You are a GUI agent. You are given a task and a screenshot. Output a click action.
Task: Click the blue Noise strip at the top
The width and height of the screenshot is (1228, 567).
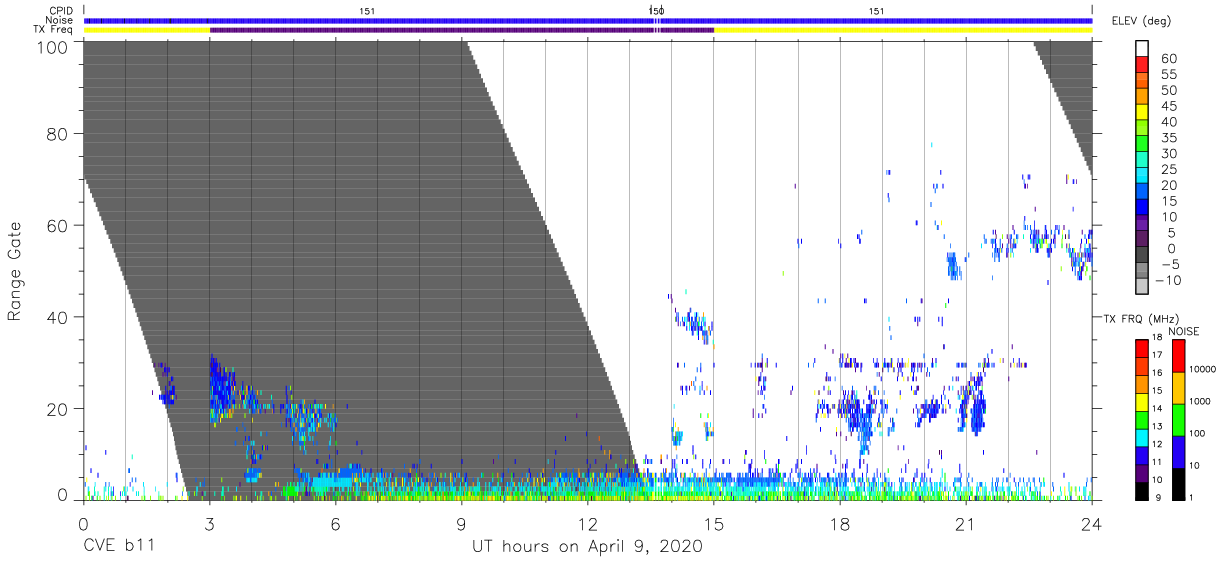[588, 20]
